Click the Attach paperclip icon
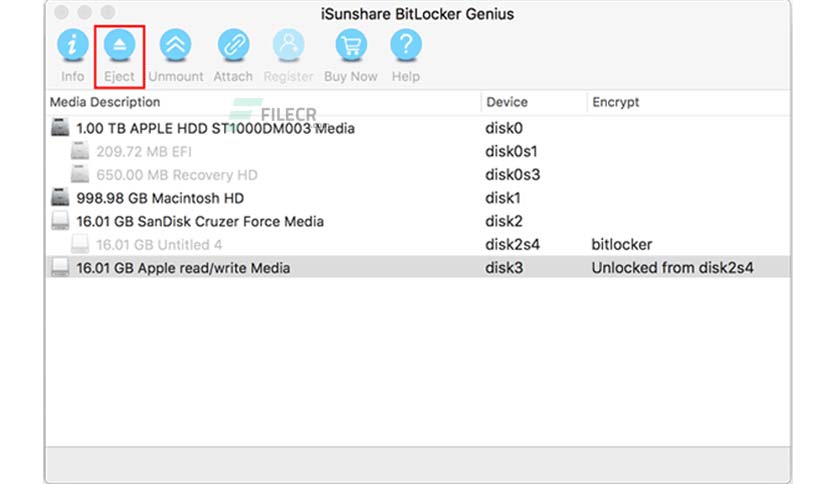 click(233, 45)
